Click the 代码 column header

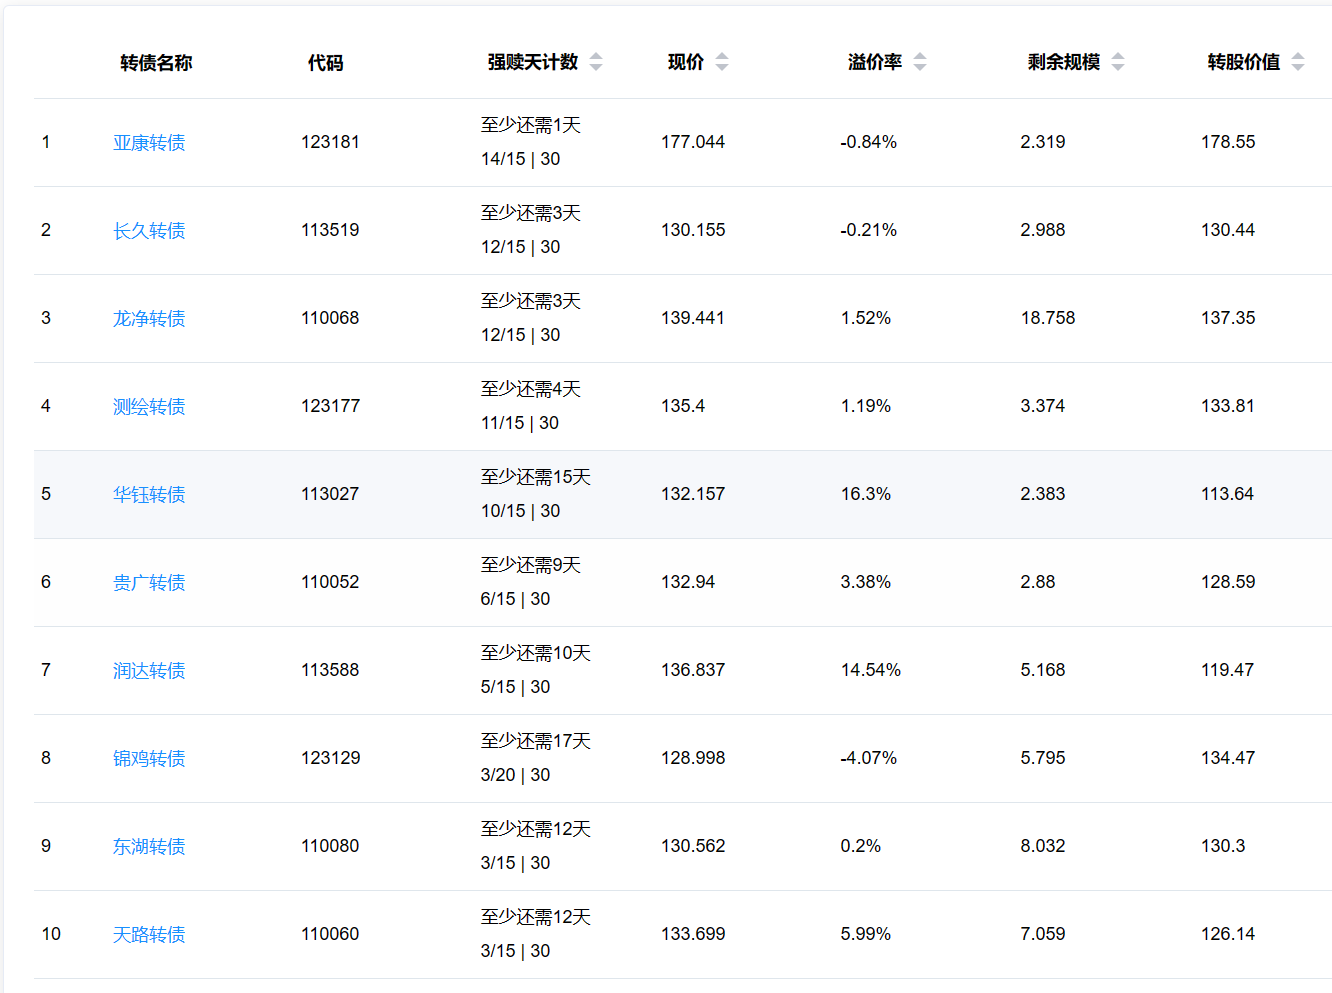tap(325, 63)
